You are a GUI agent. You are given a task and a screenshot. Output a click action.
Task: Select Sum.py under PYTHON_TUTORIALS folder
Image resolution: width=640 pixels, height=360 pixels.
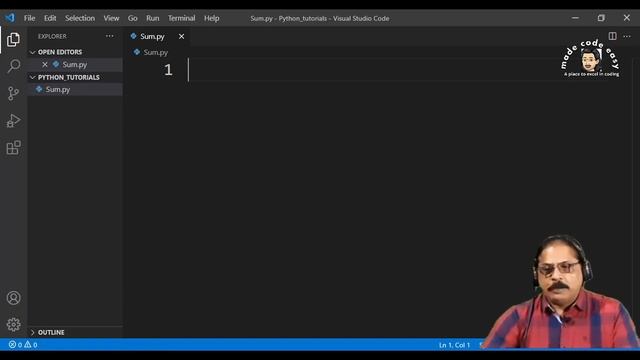[75, 89]
